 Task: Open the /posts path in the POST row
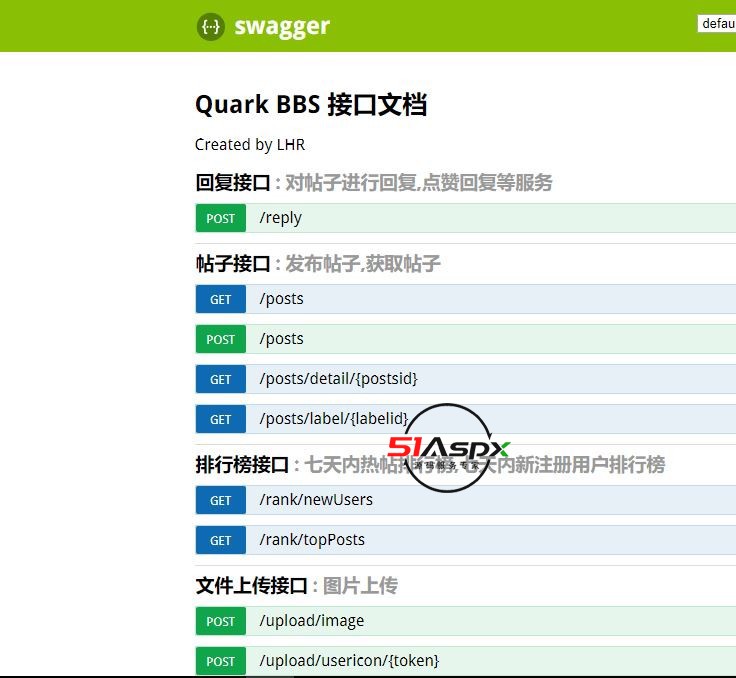(x=282, y=339)
